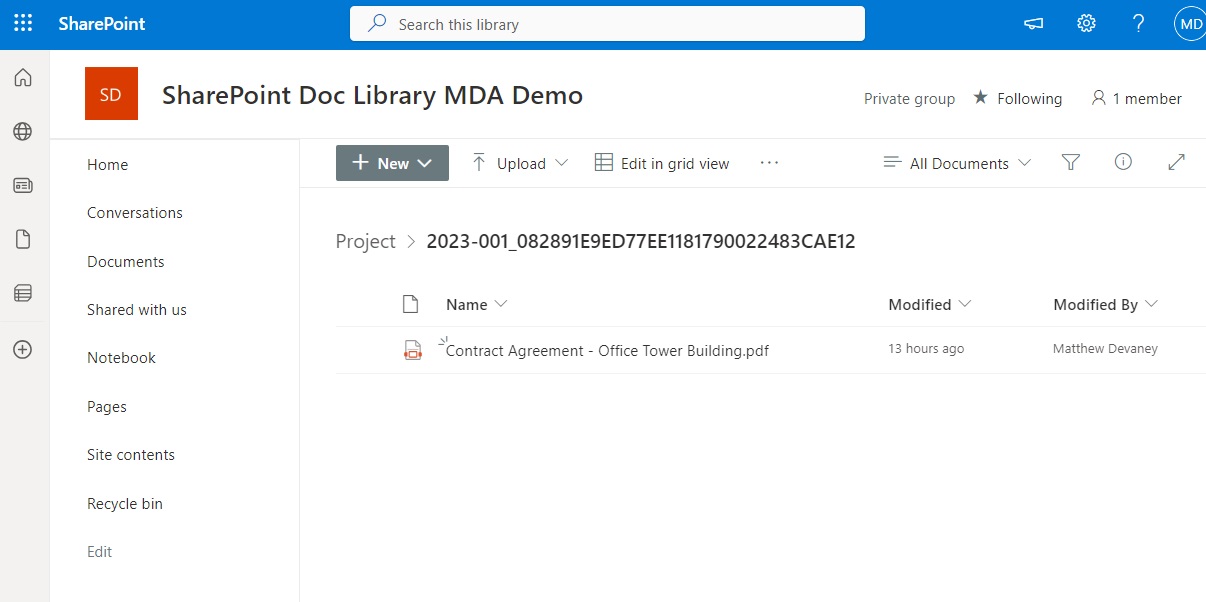Open the Microsoft 365 app launcher waffle
The width and height of the screenshot is (1206, 602).
pyautogui.click(x=22, y=23)
